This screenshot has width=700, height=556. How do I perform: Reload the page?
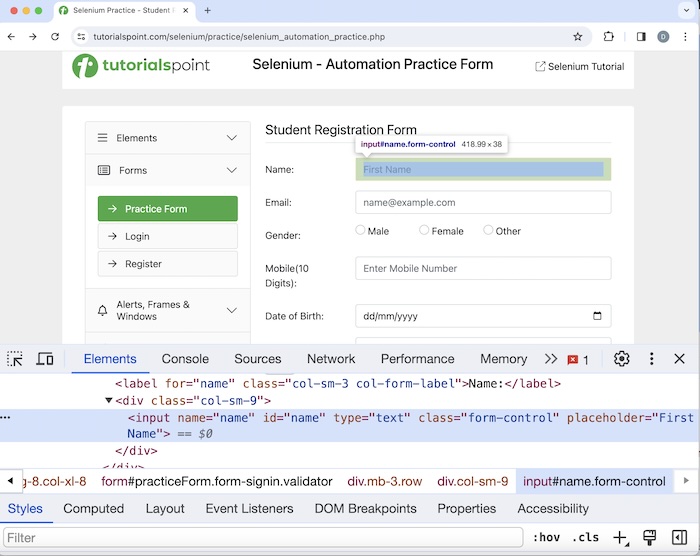[55, 36]
